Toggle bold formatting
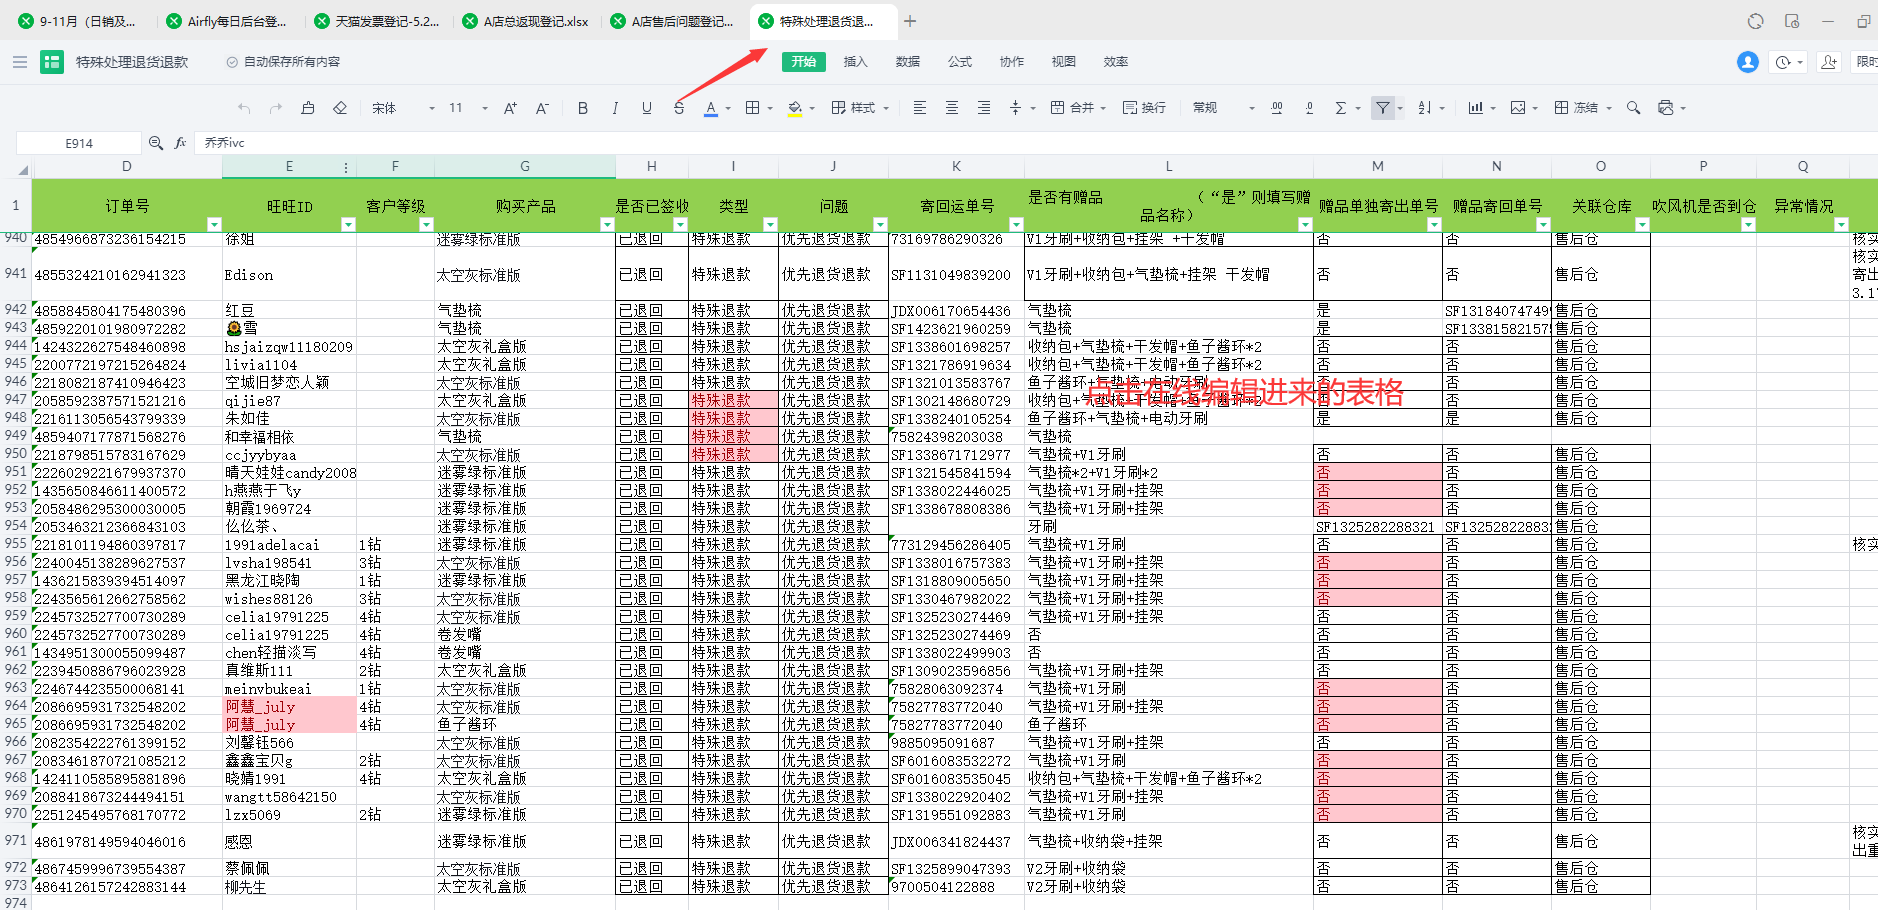 [583, 108]
